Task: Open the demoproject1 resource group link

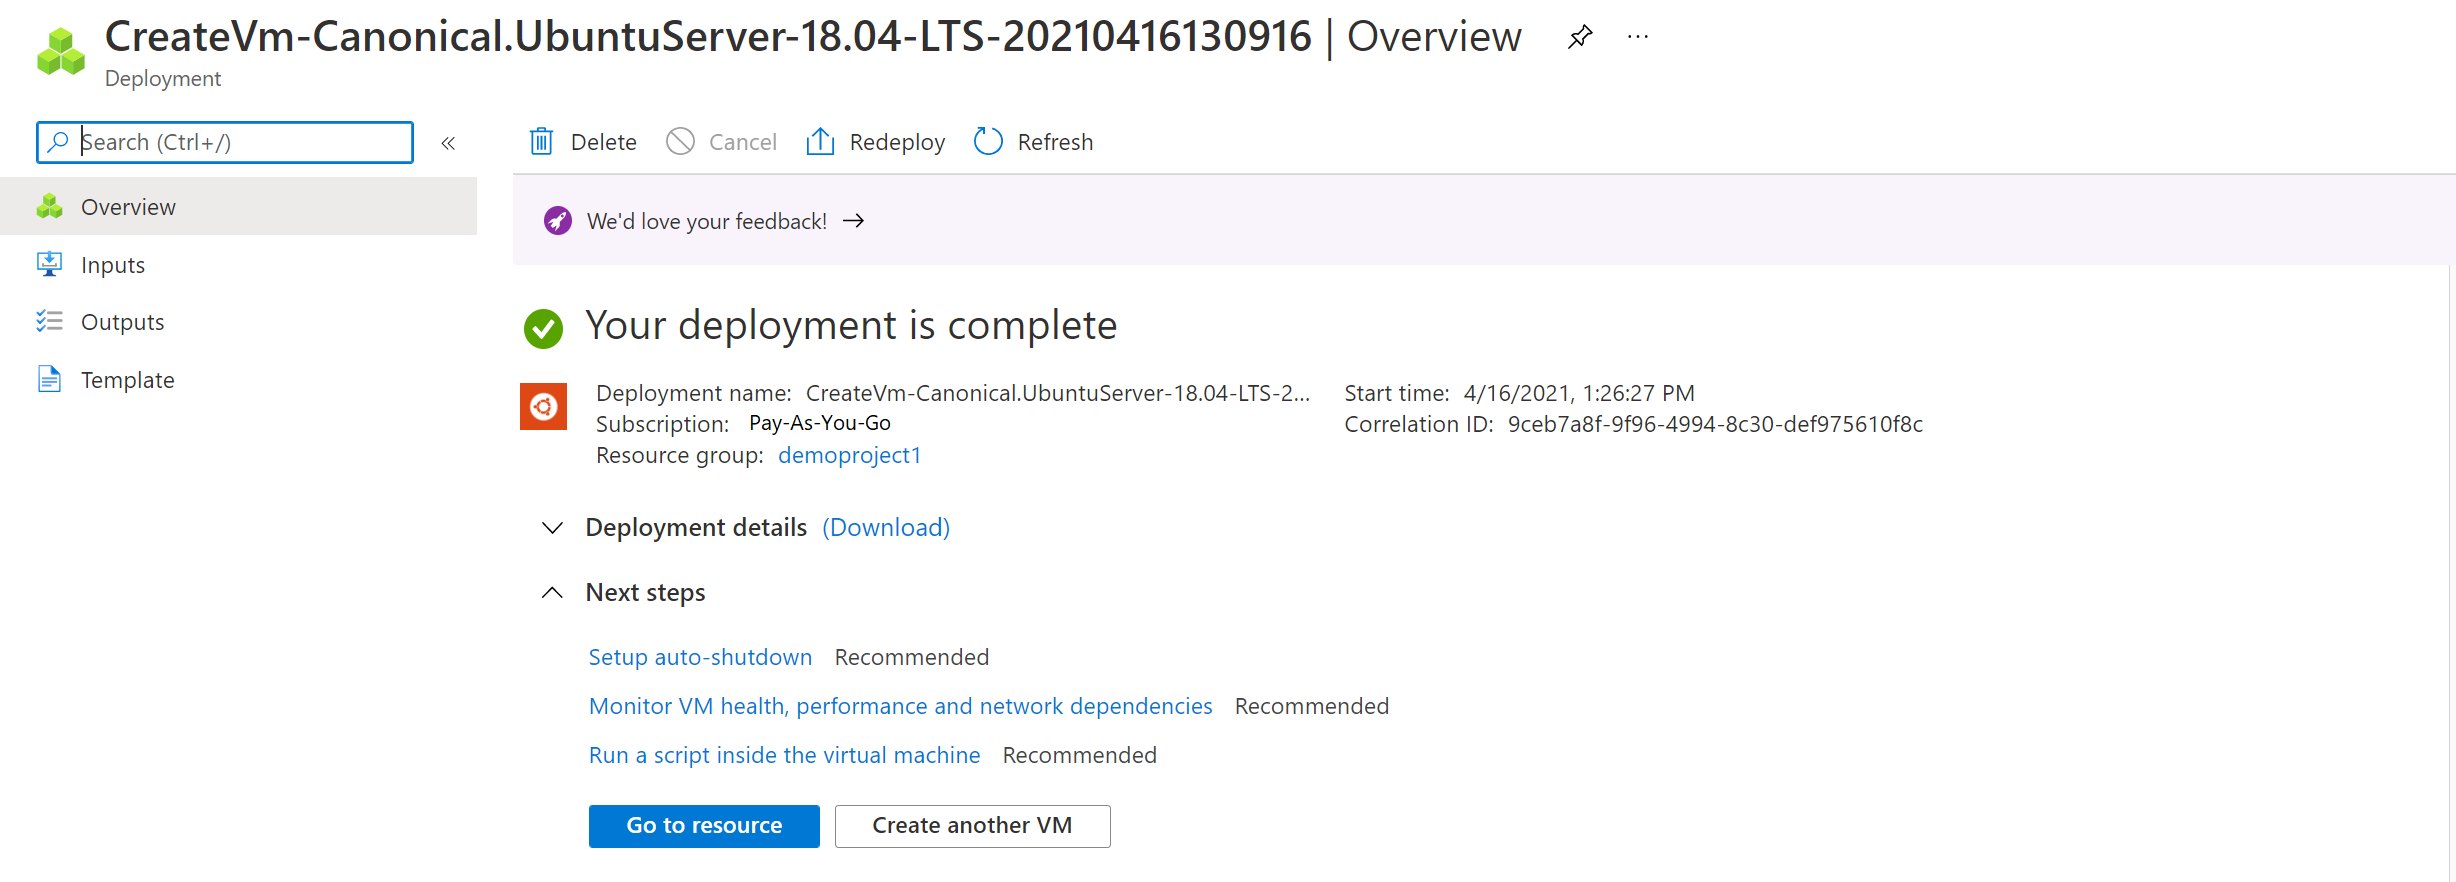Action: (x=850, y=455)
